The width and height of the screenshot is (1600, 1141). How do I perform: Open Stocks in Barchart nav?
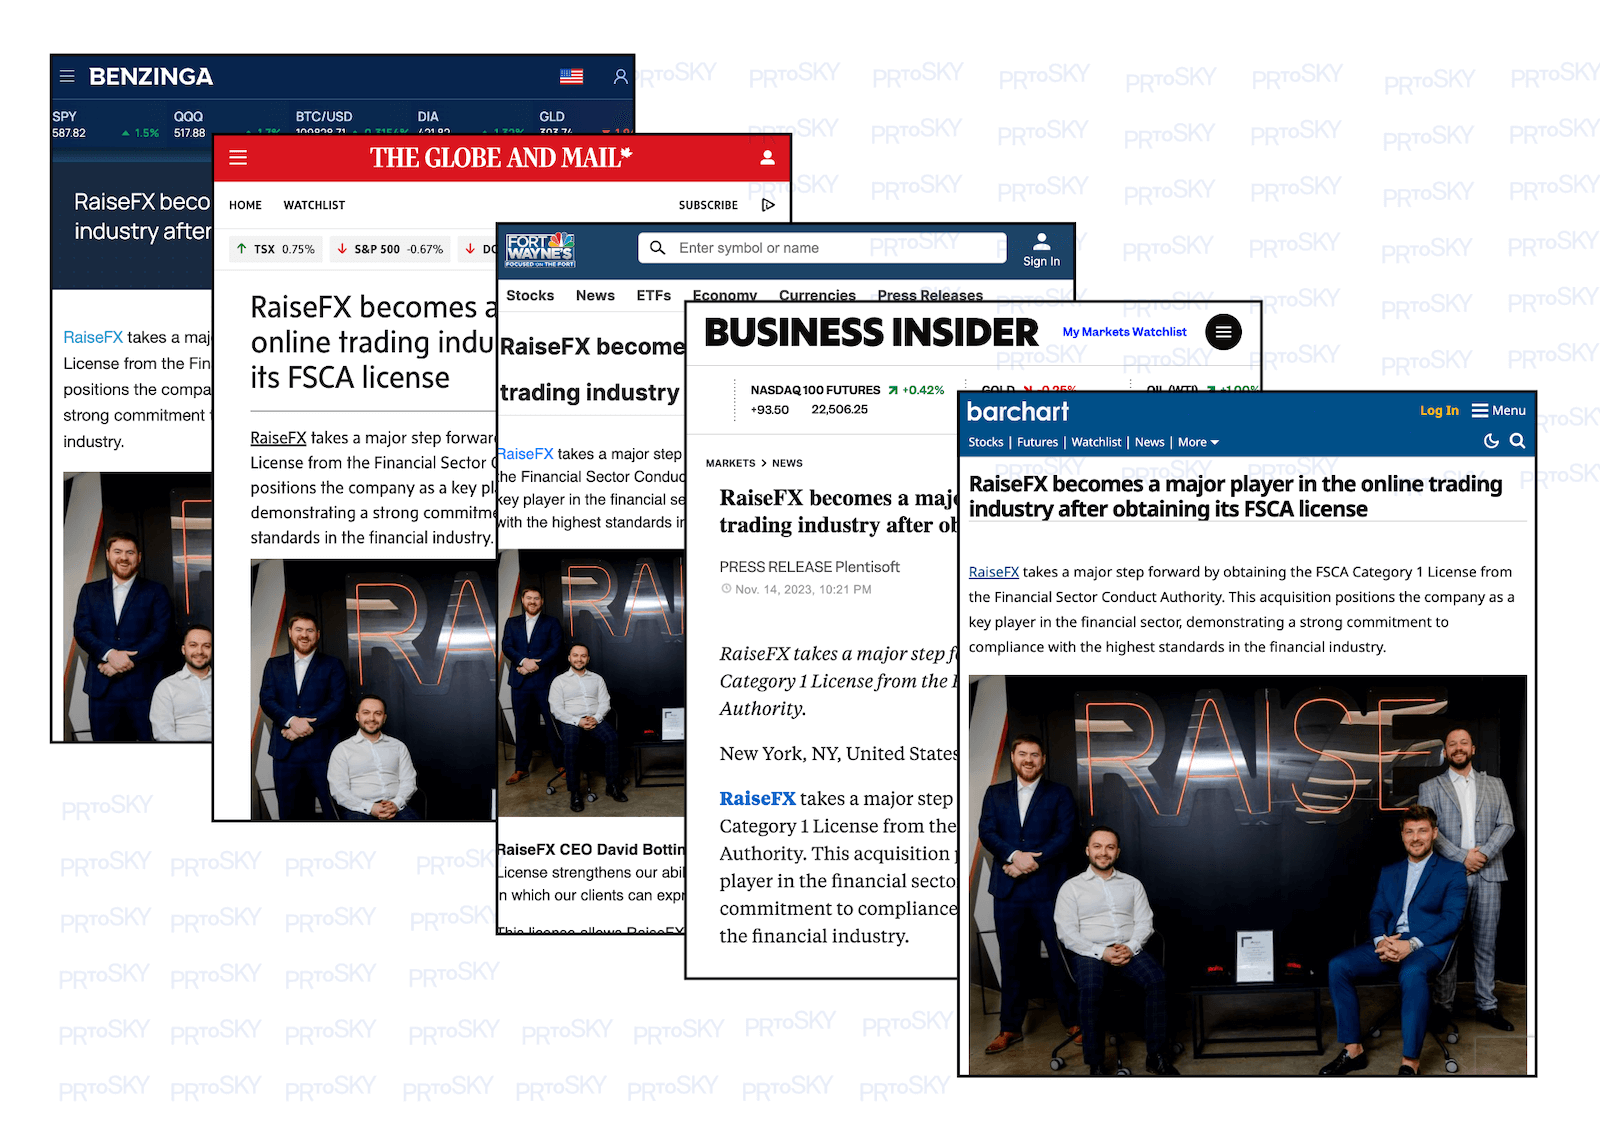(x=985, y=442)
